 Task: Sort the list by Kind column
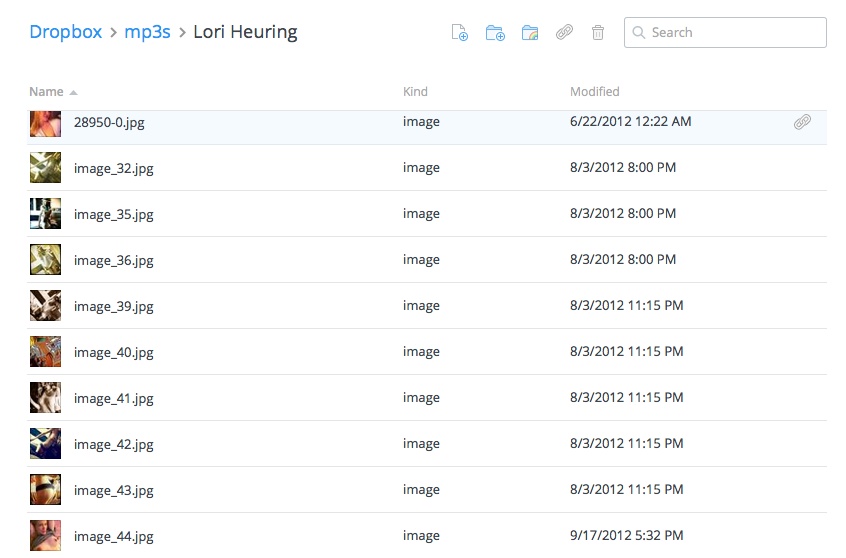click(415, 92)
